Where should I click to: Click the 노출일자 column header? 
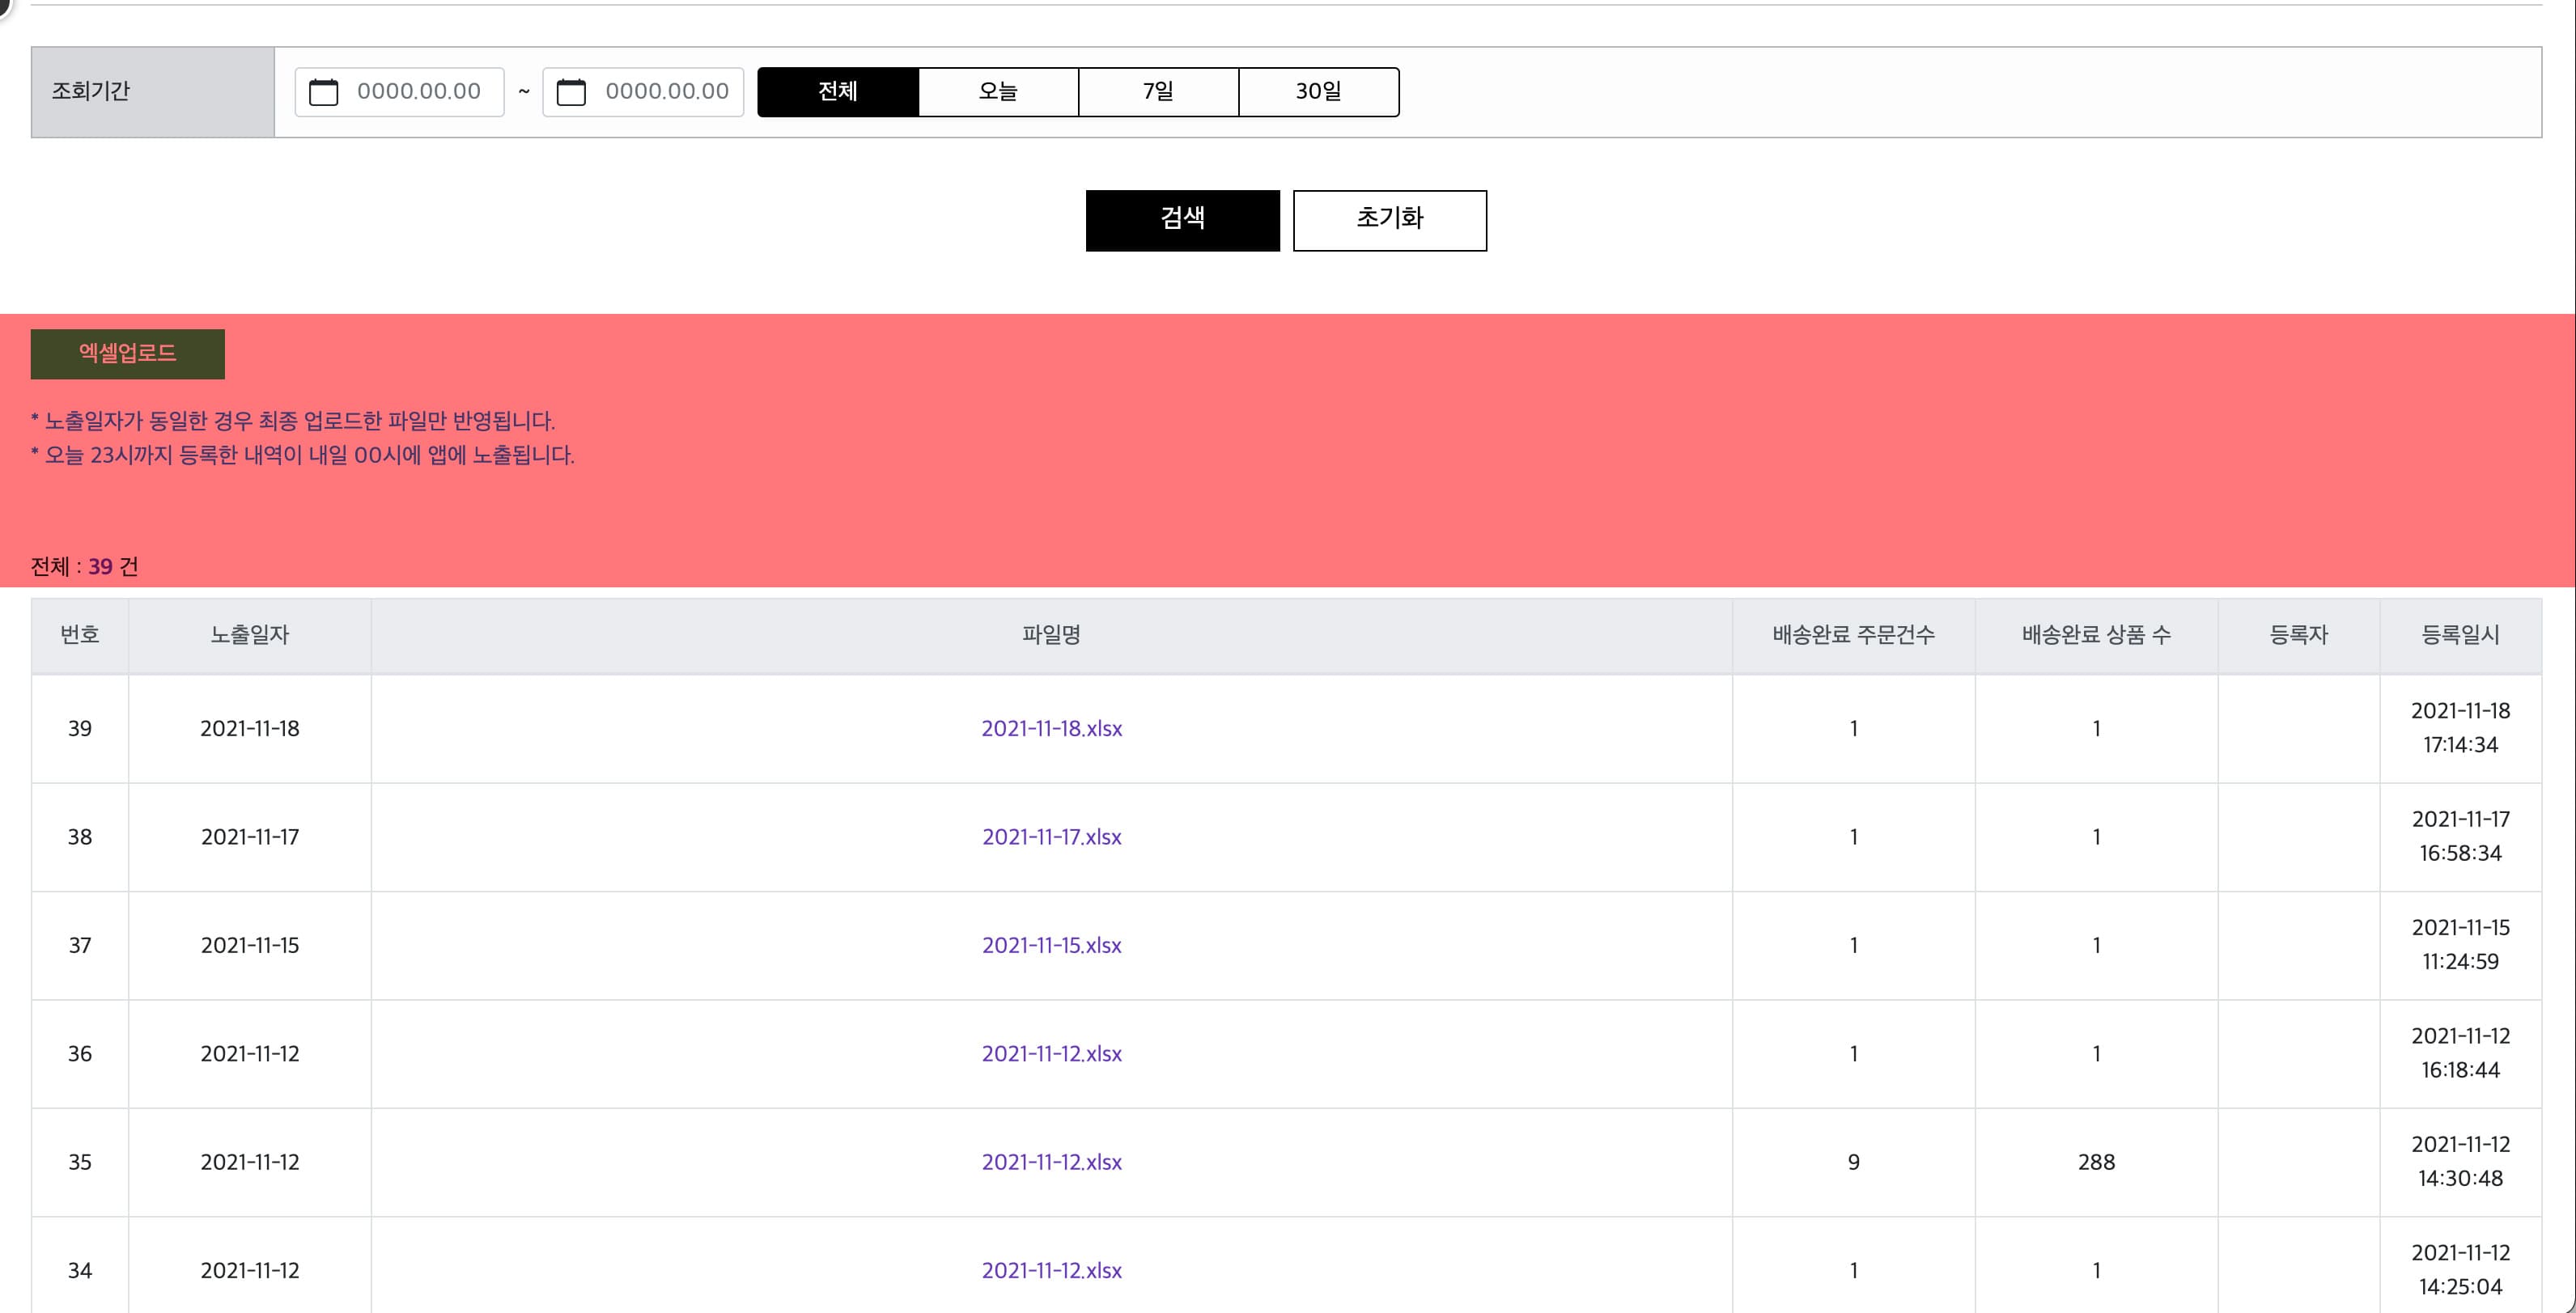249,634
